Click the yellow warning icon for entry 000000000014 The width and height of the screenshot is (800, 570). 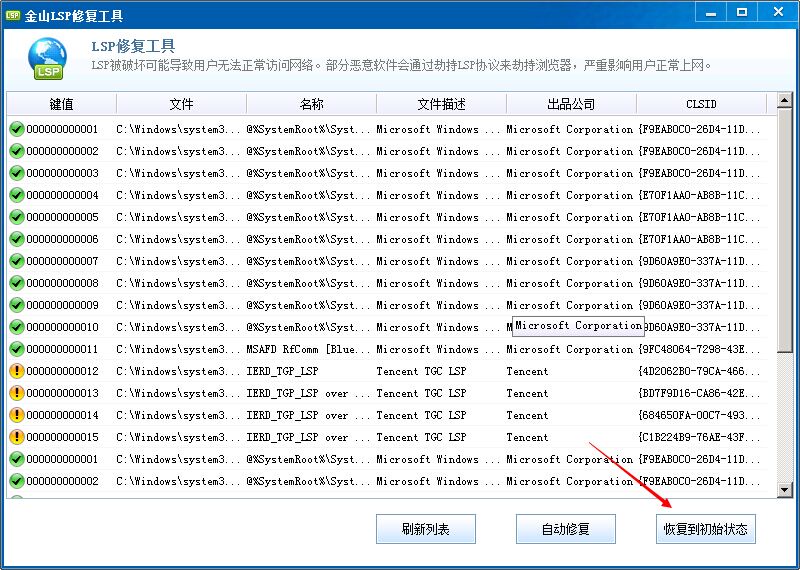tap(17, 414)
